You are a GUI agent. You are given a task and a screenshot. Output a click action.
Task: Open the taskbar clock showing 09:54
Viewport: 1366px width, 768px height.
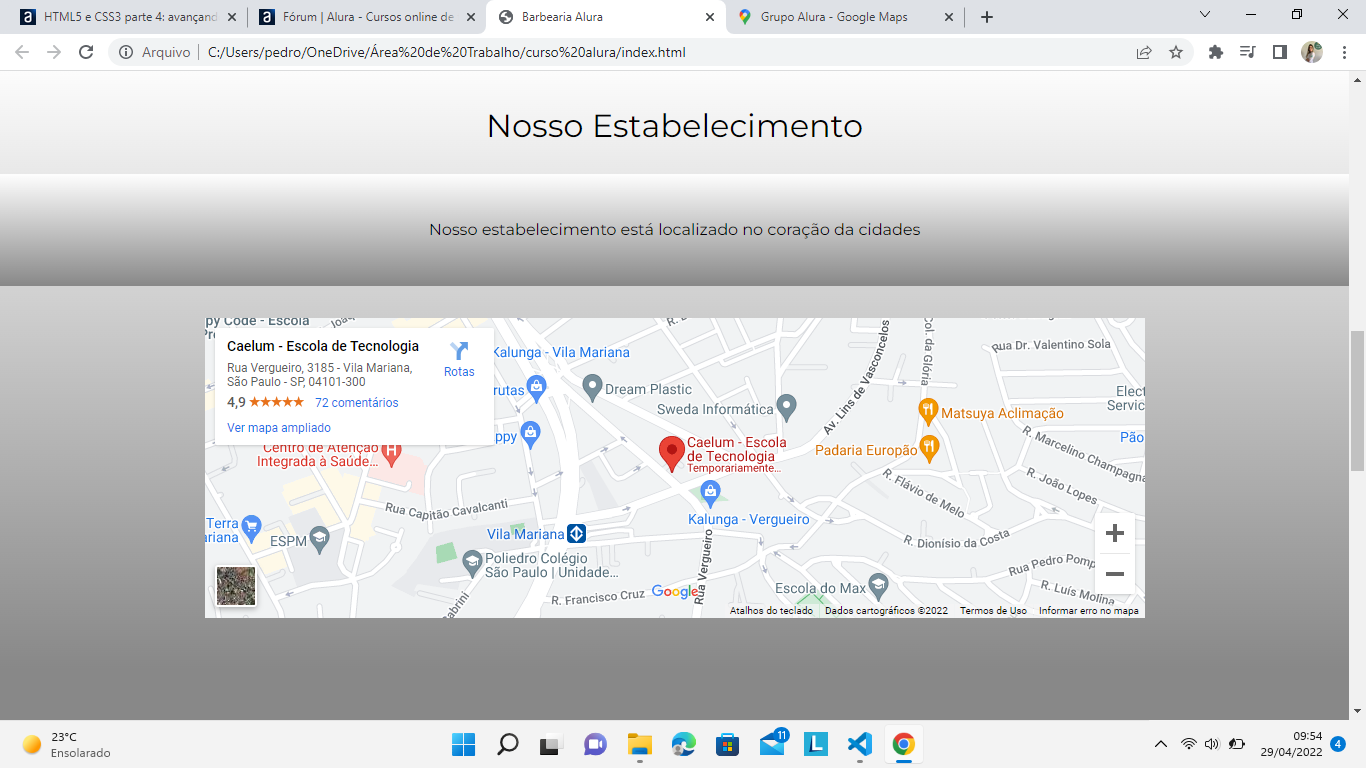1291,744
